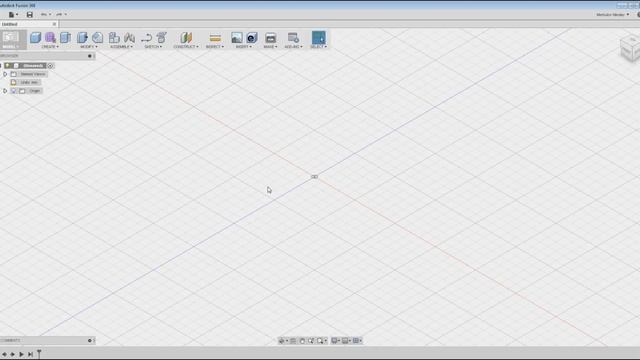
Task: Play the design timeline
Action: pos(21,354)
